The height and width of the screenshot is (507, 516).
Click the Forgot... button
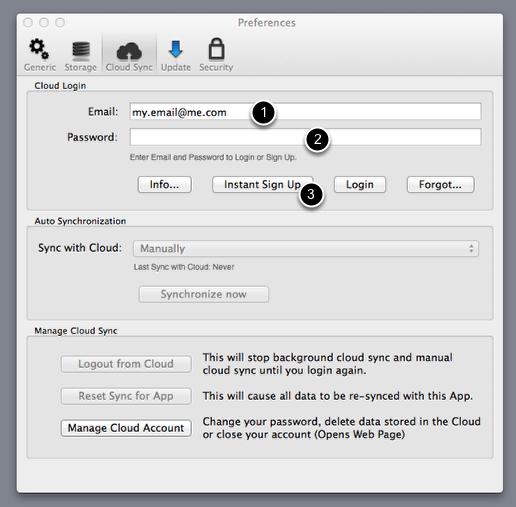440,184
